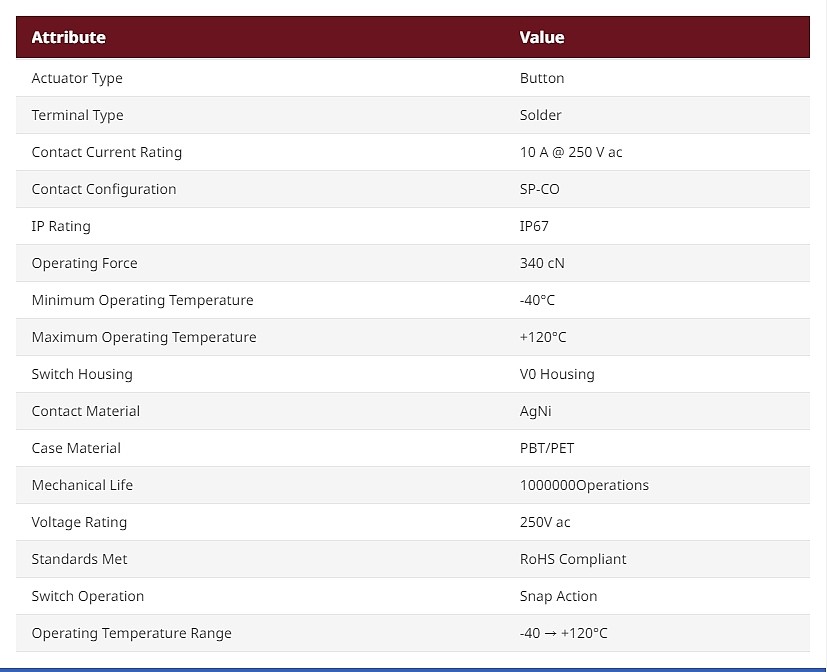827x672 pixels.
Task: Select the +120°C maximum temperature value
Action: coord(543,337)
